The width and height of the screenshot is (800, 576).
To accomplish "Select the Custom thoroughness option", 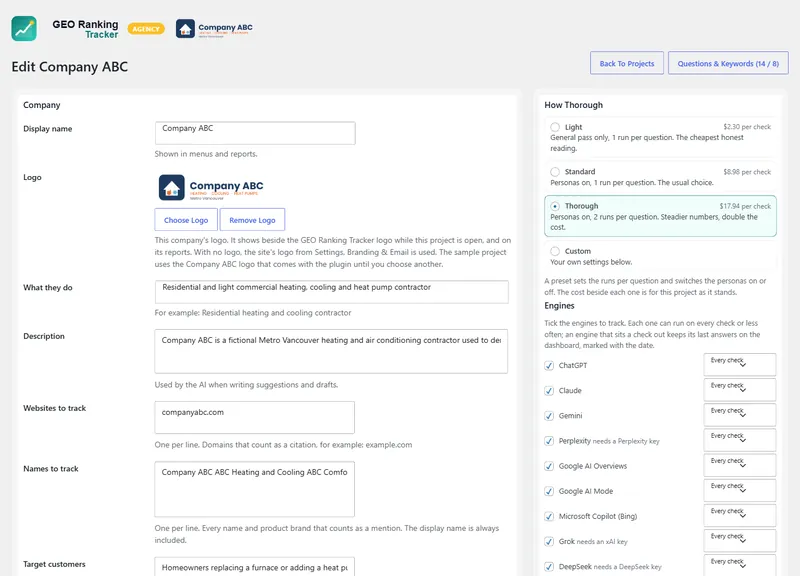I will [555, 251].
